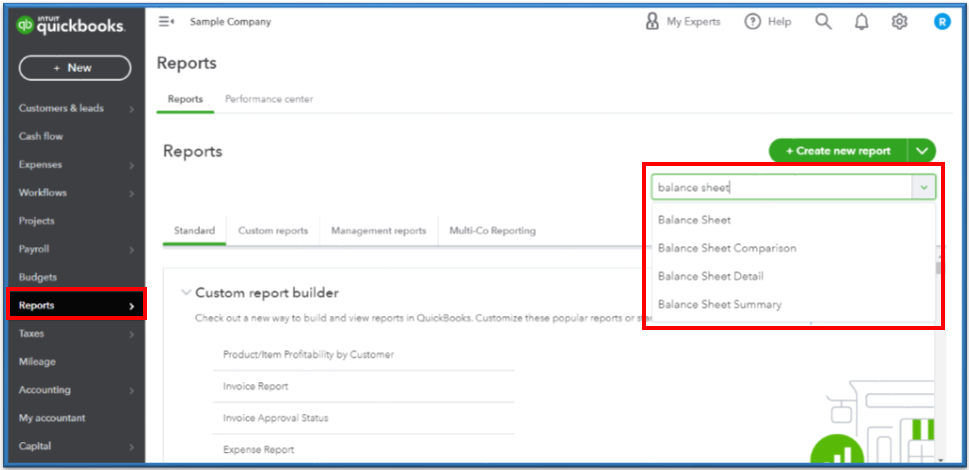Open the Help menu
This screenshot has width=969, height=470.
[x=768, y=22]
